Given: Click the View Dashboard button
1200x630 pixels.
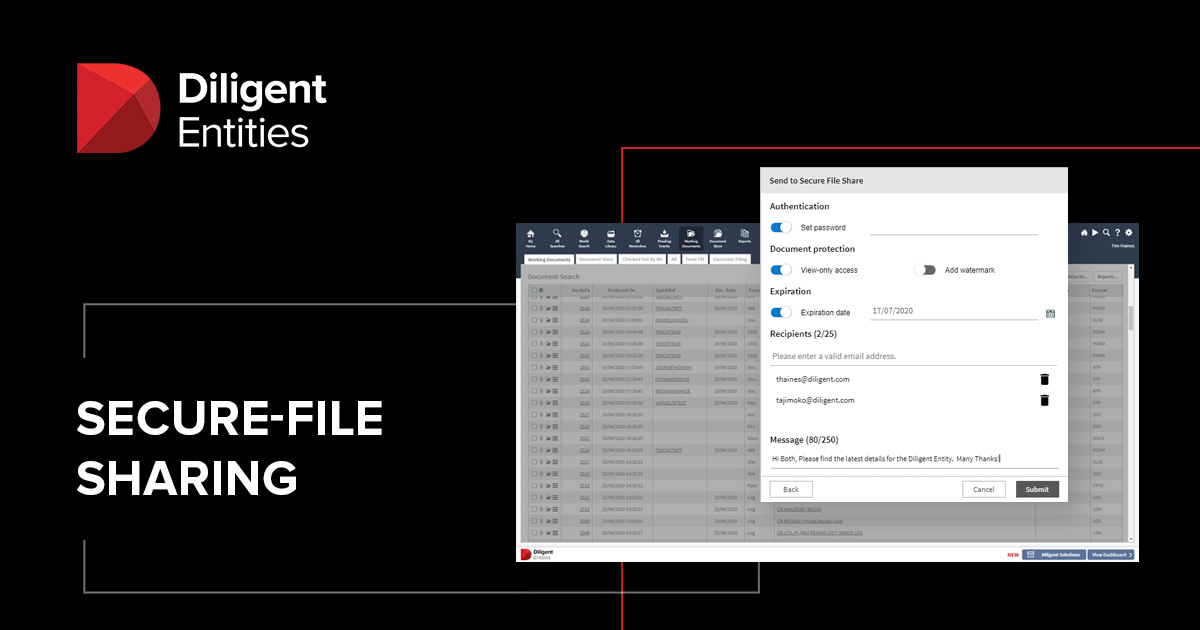Looking at the screenshot, I should [1112, 554].
